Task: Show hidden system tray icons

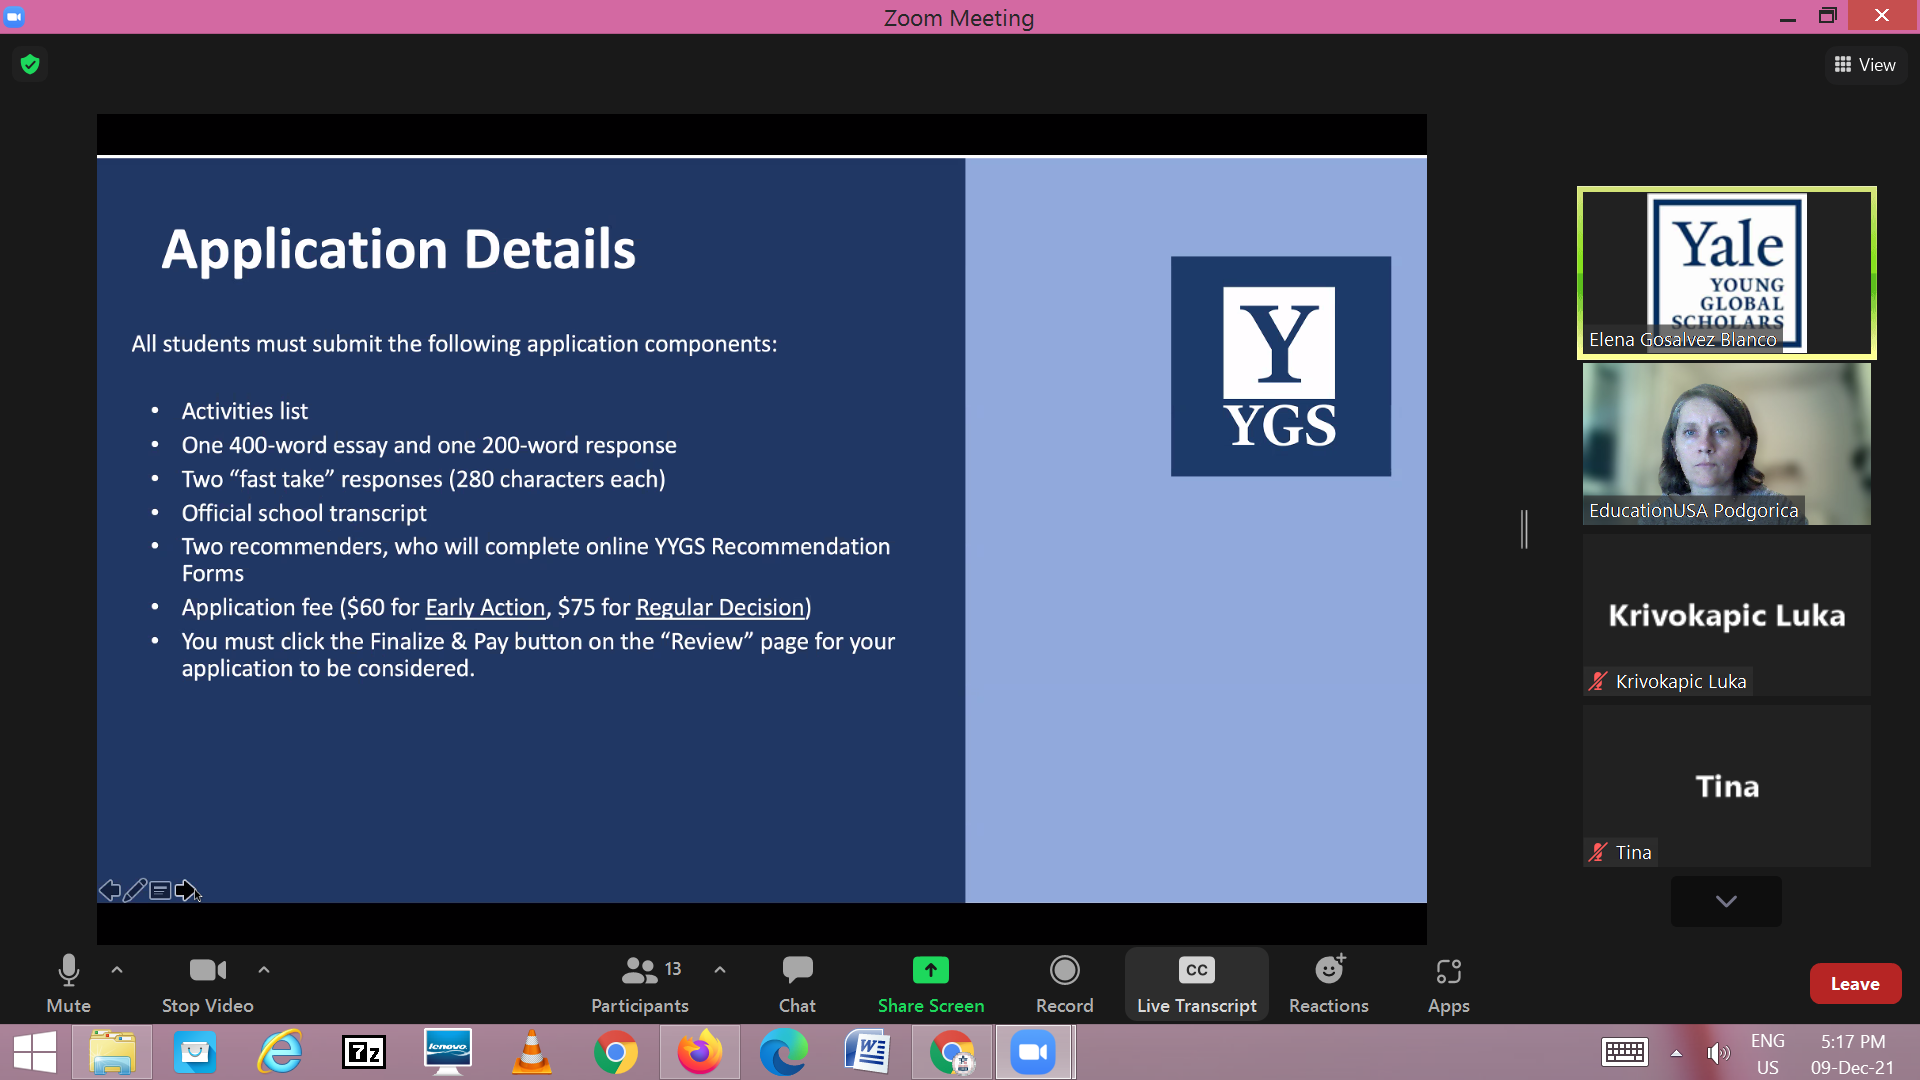Action: [x=1676, y=1053]
